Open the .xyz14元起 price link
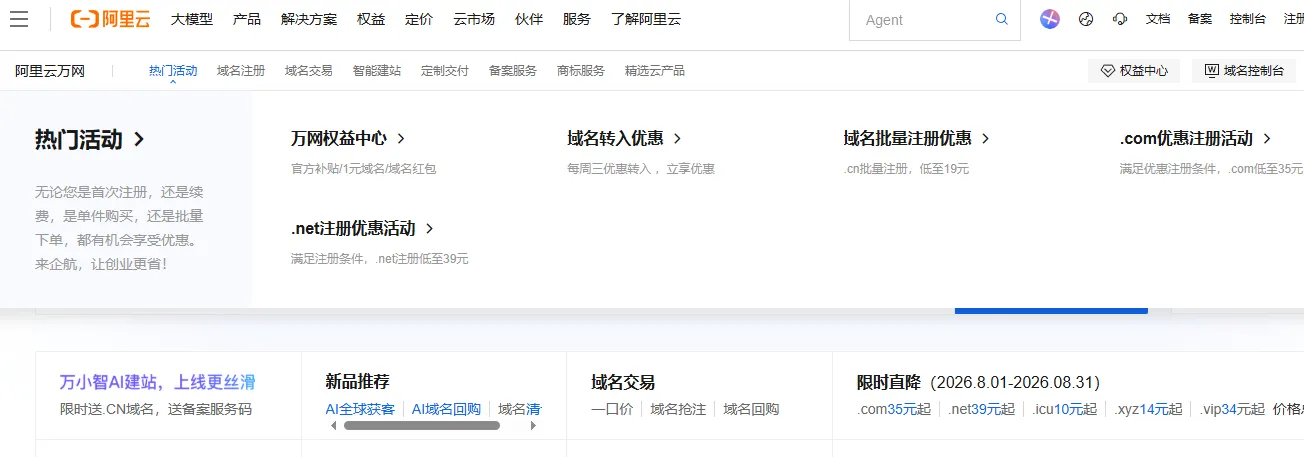The height and width of the screenshot is (457, 1304). [x=1148, y=409]
